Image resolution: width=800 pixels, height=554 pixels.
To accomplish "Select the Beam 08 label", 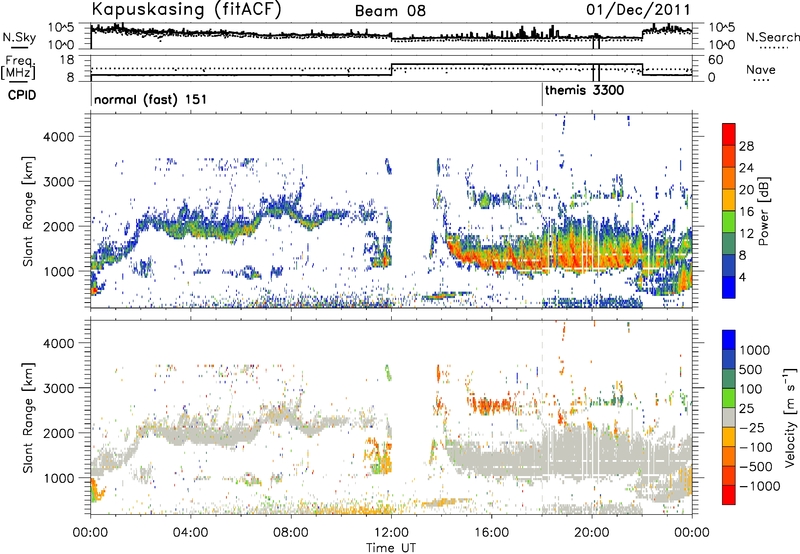I will click(x=390, y=11).
